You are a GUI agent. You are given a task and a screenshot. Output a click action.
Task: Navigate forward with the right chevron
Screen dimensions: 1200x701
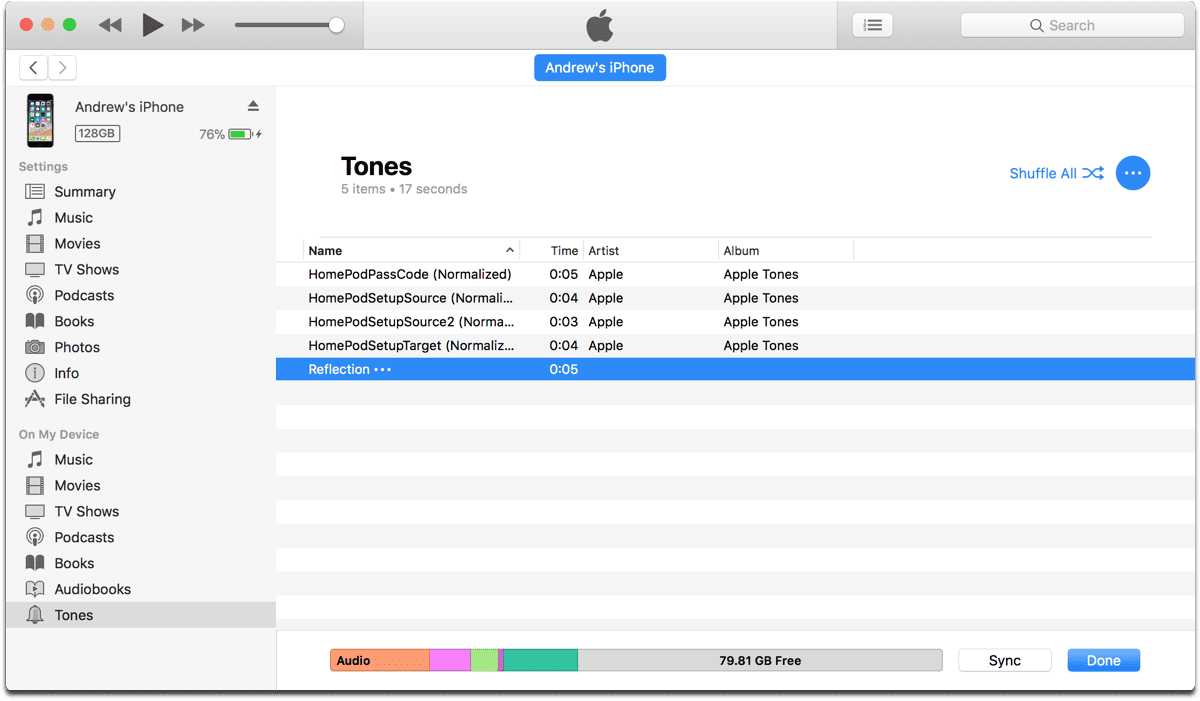(63, 68)
